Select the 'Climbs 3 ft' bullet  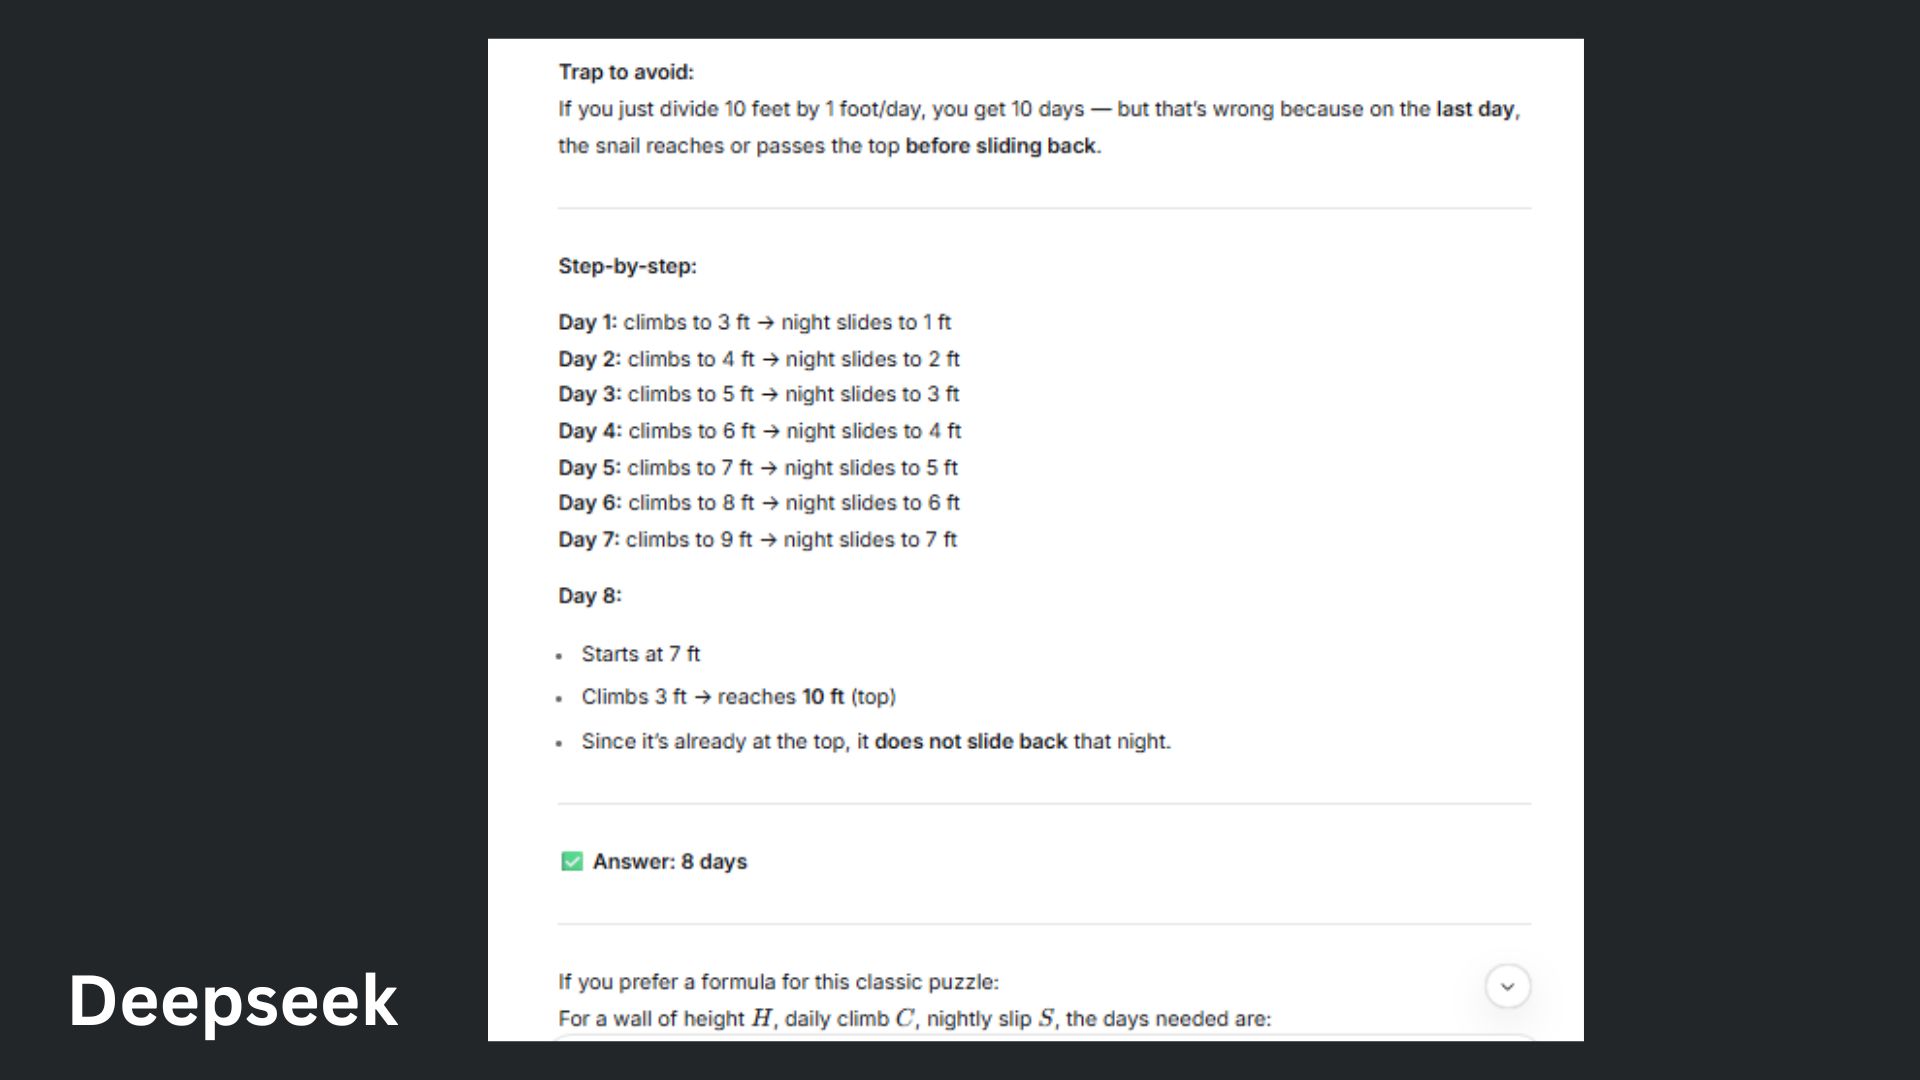pos(738,697)
